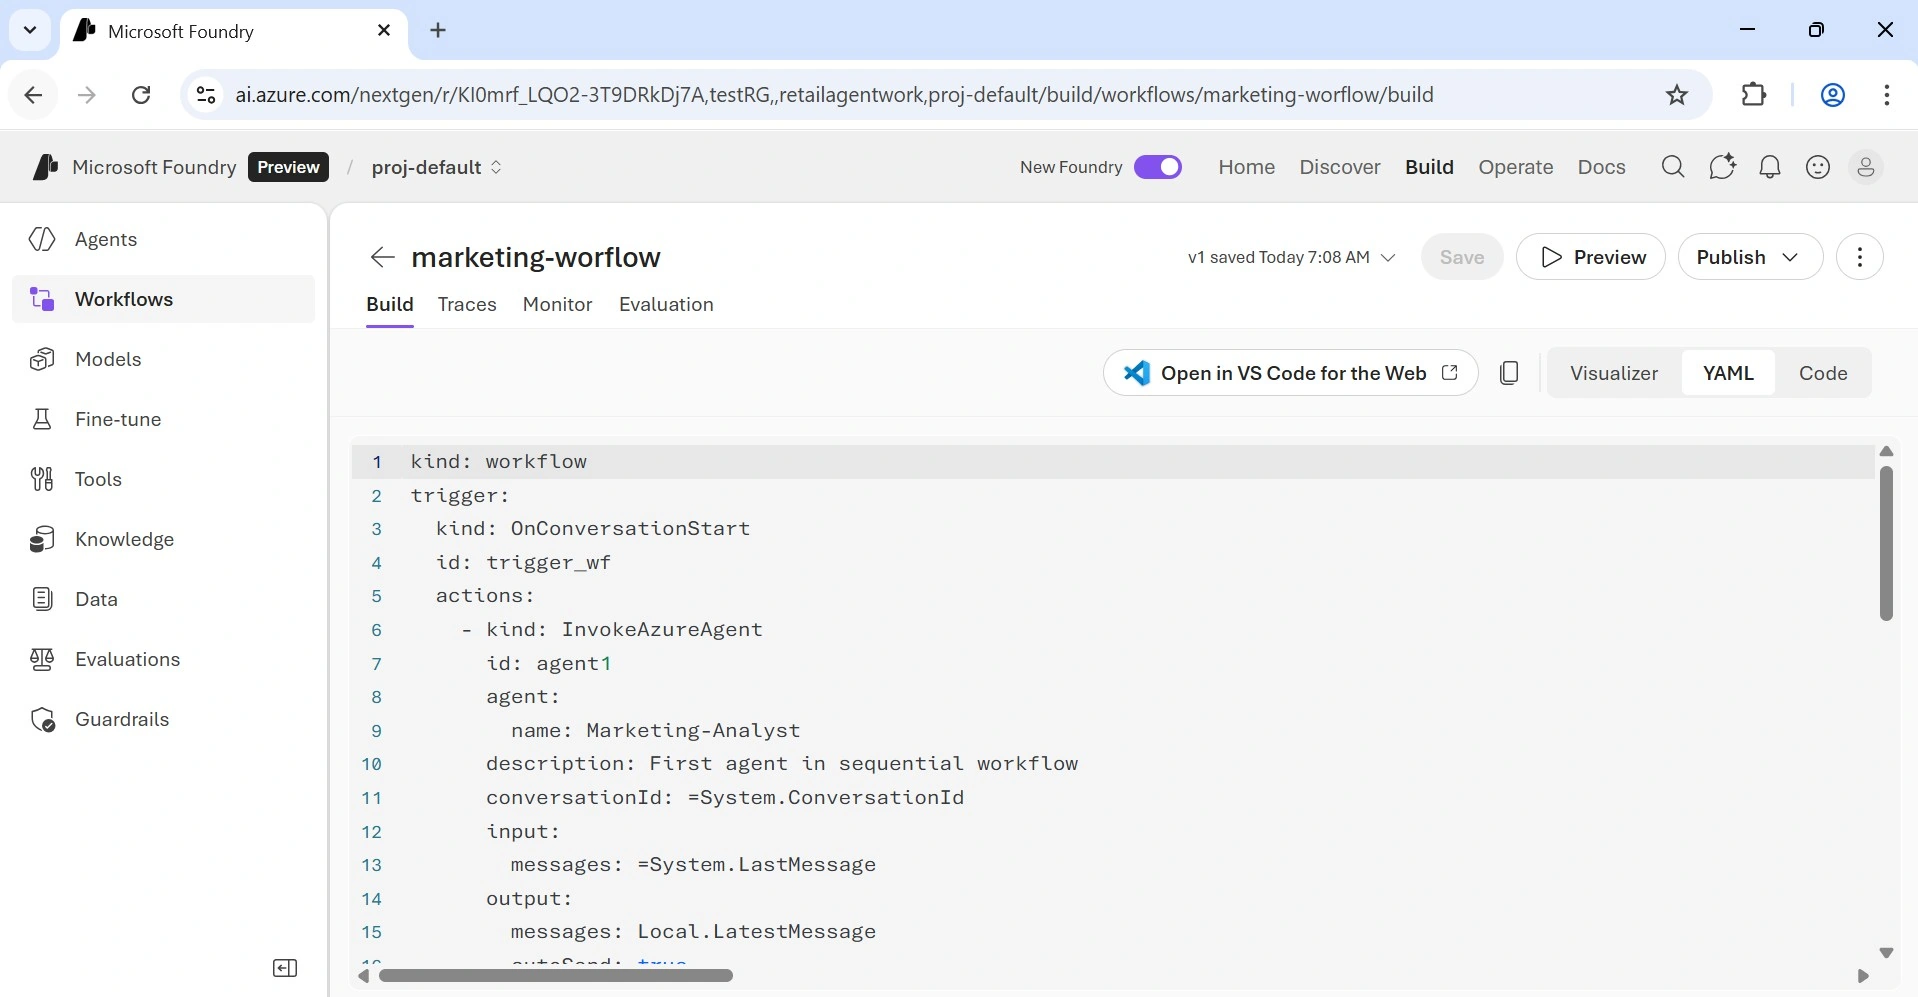Open more options for the workflow
Screen dimensions: 1918x997
[x=1860, y=257]
